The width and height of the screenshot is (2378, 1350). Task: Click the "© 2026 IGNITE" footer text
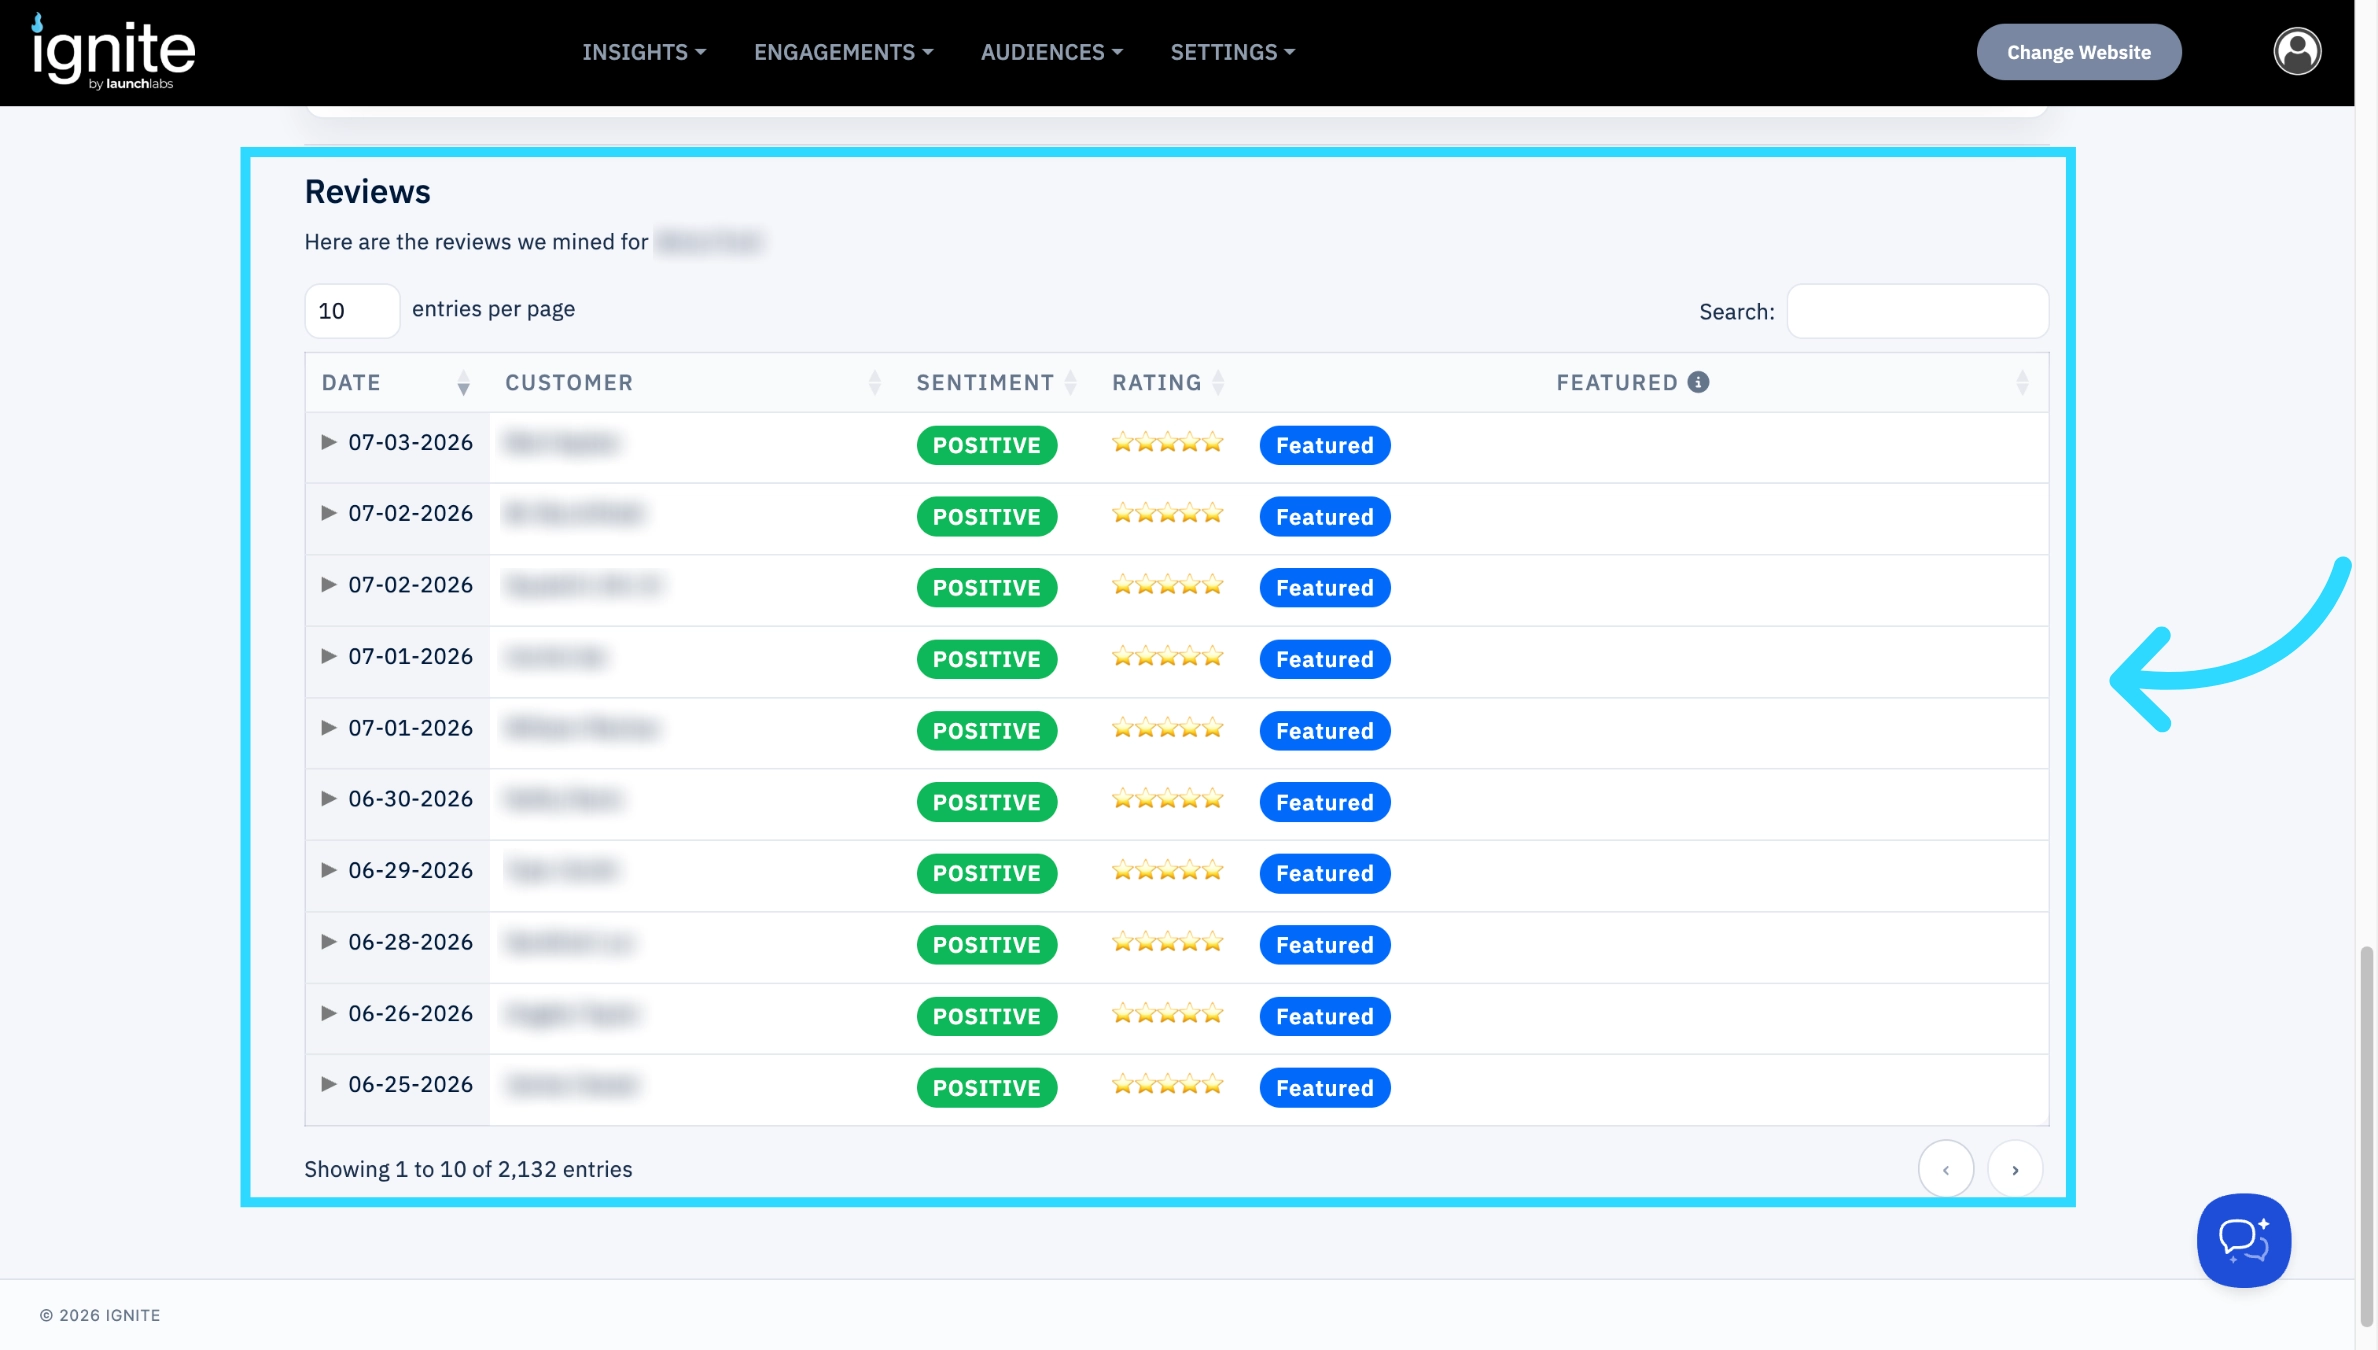(100, 1315)
